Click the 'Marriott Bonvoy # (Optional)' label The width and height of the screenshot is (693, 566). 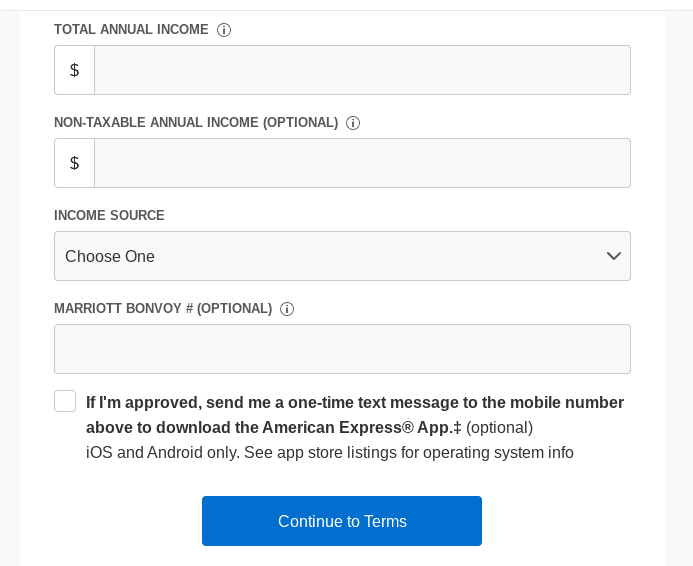coord(163,309)
